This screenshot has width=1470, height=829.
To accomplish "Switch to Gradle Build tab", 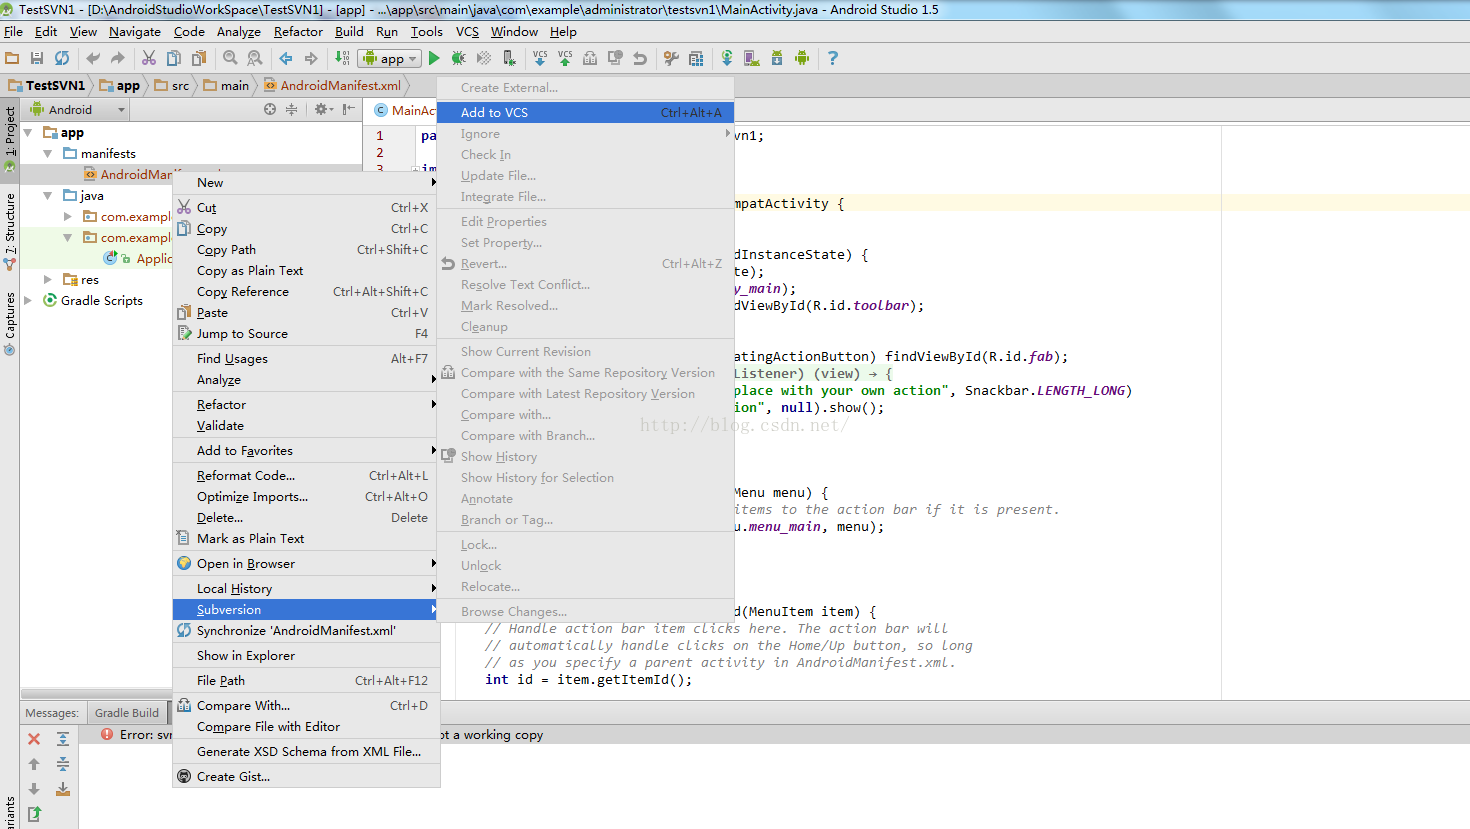I will pyautogui.click(x=127, y=712).
